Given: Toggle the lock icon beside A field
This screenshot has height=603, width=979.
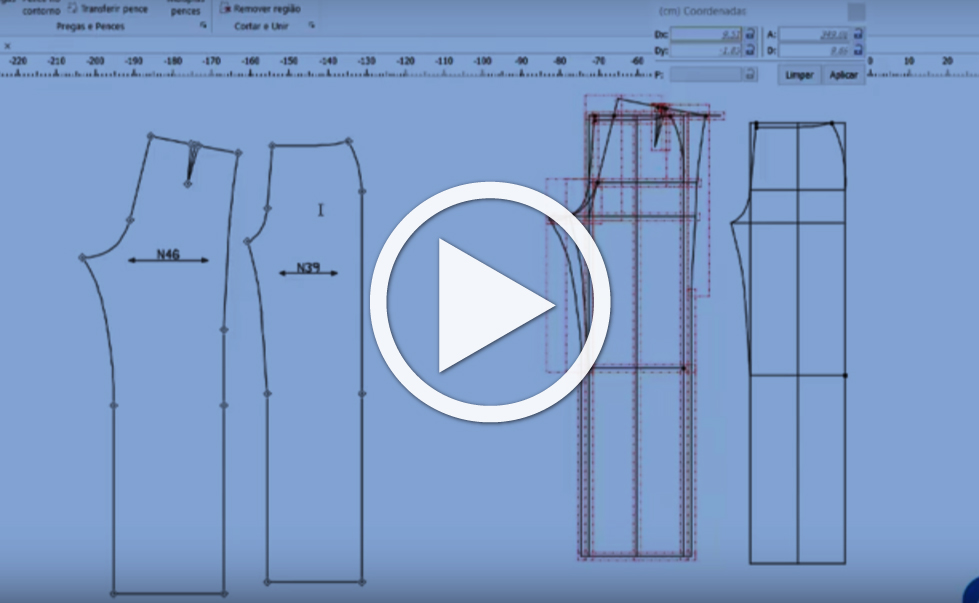Looking at the screenshot, I should 858,34.
